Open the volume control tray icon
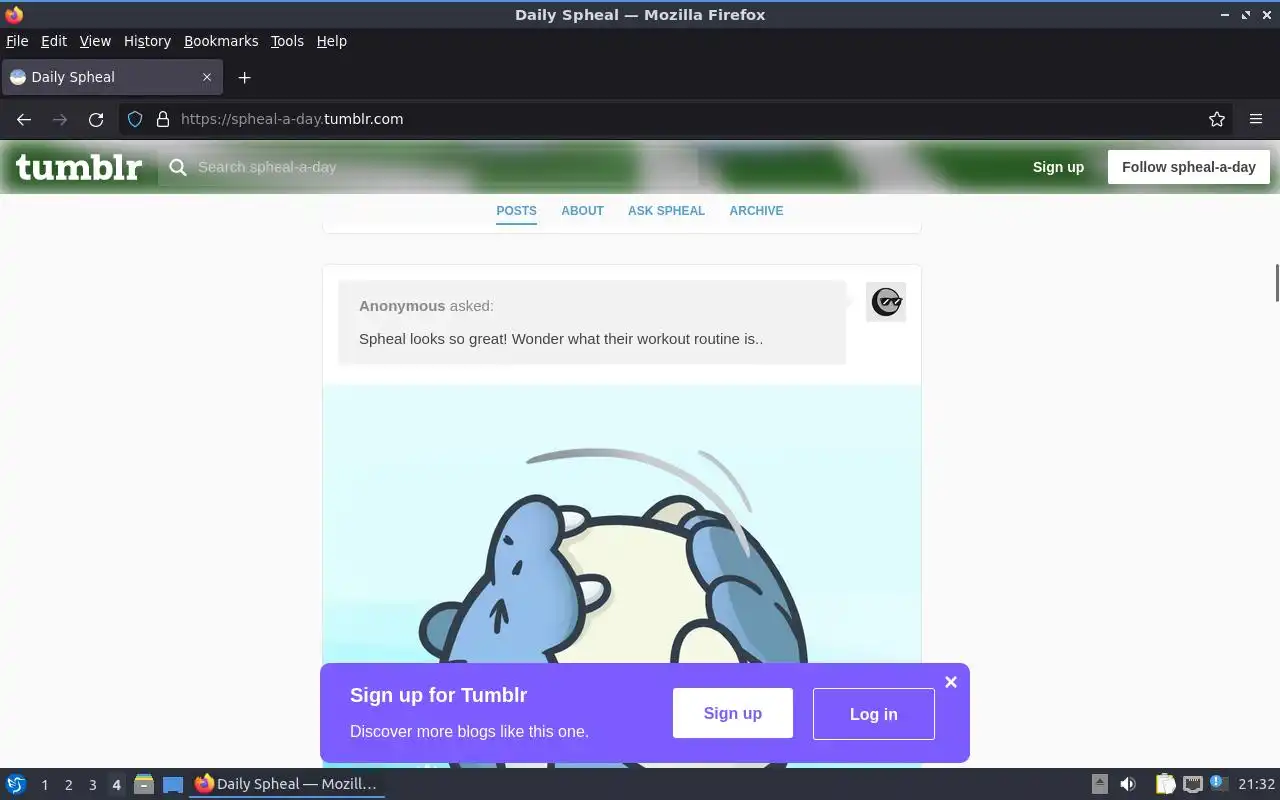This screenshot has width=1280, height=800. (x=1128, y=784)
